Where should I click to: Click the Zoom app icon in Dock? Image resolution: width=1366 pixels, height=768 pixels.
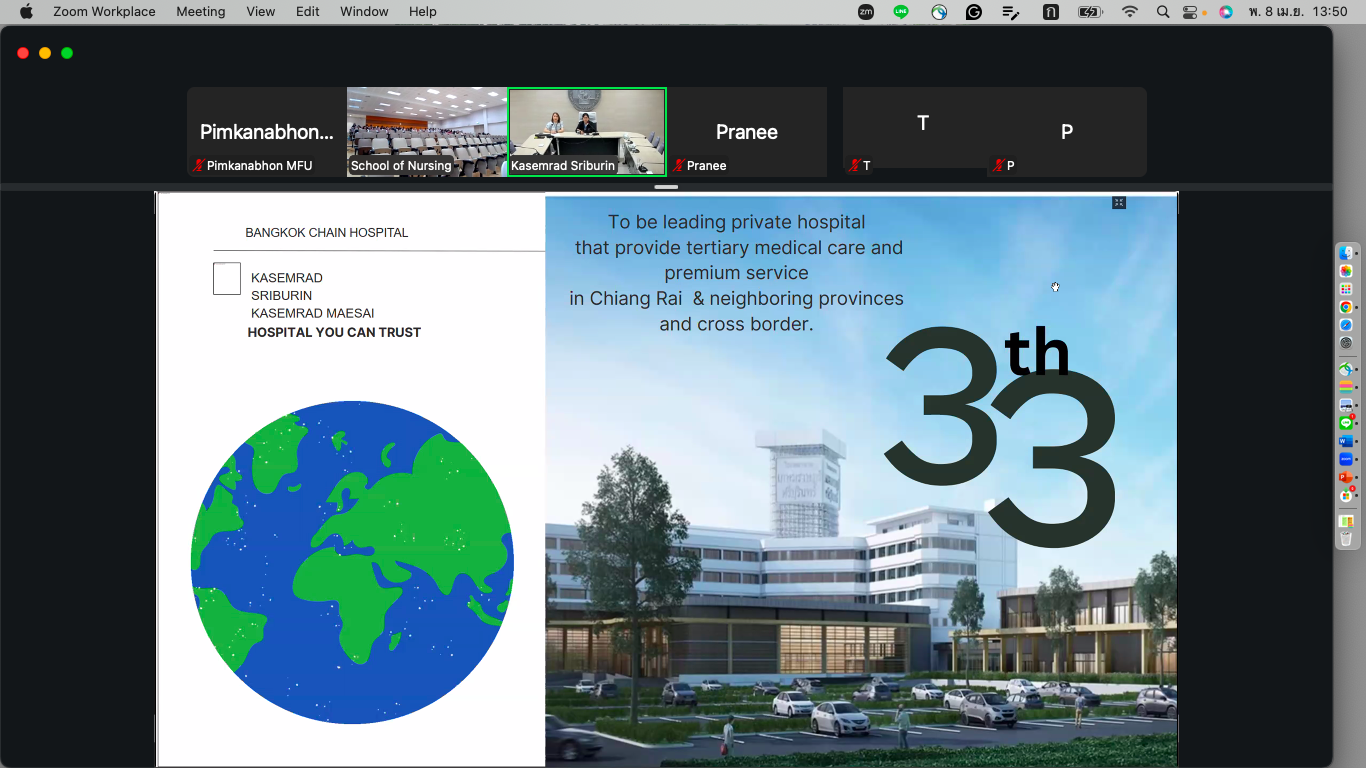[1346, 459]
